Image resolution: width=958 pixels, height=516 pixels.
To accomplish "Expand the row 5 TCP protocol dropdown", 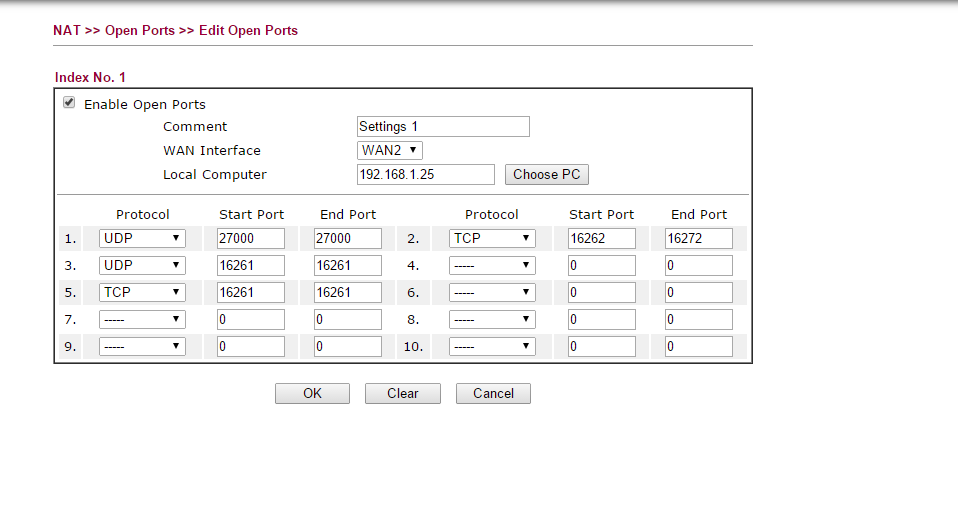I will (142, 293).
